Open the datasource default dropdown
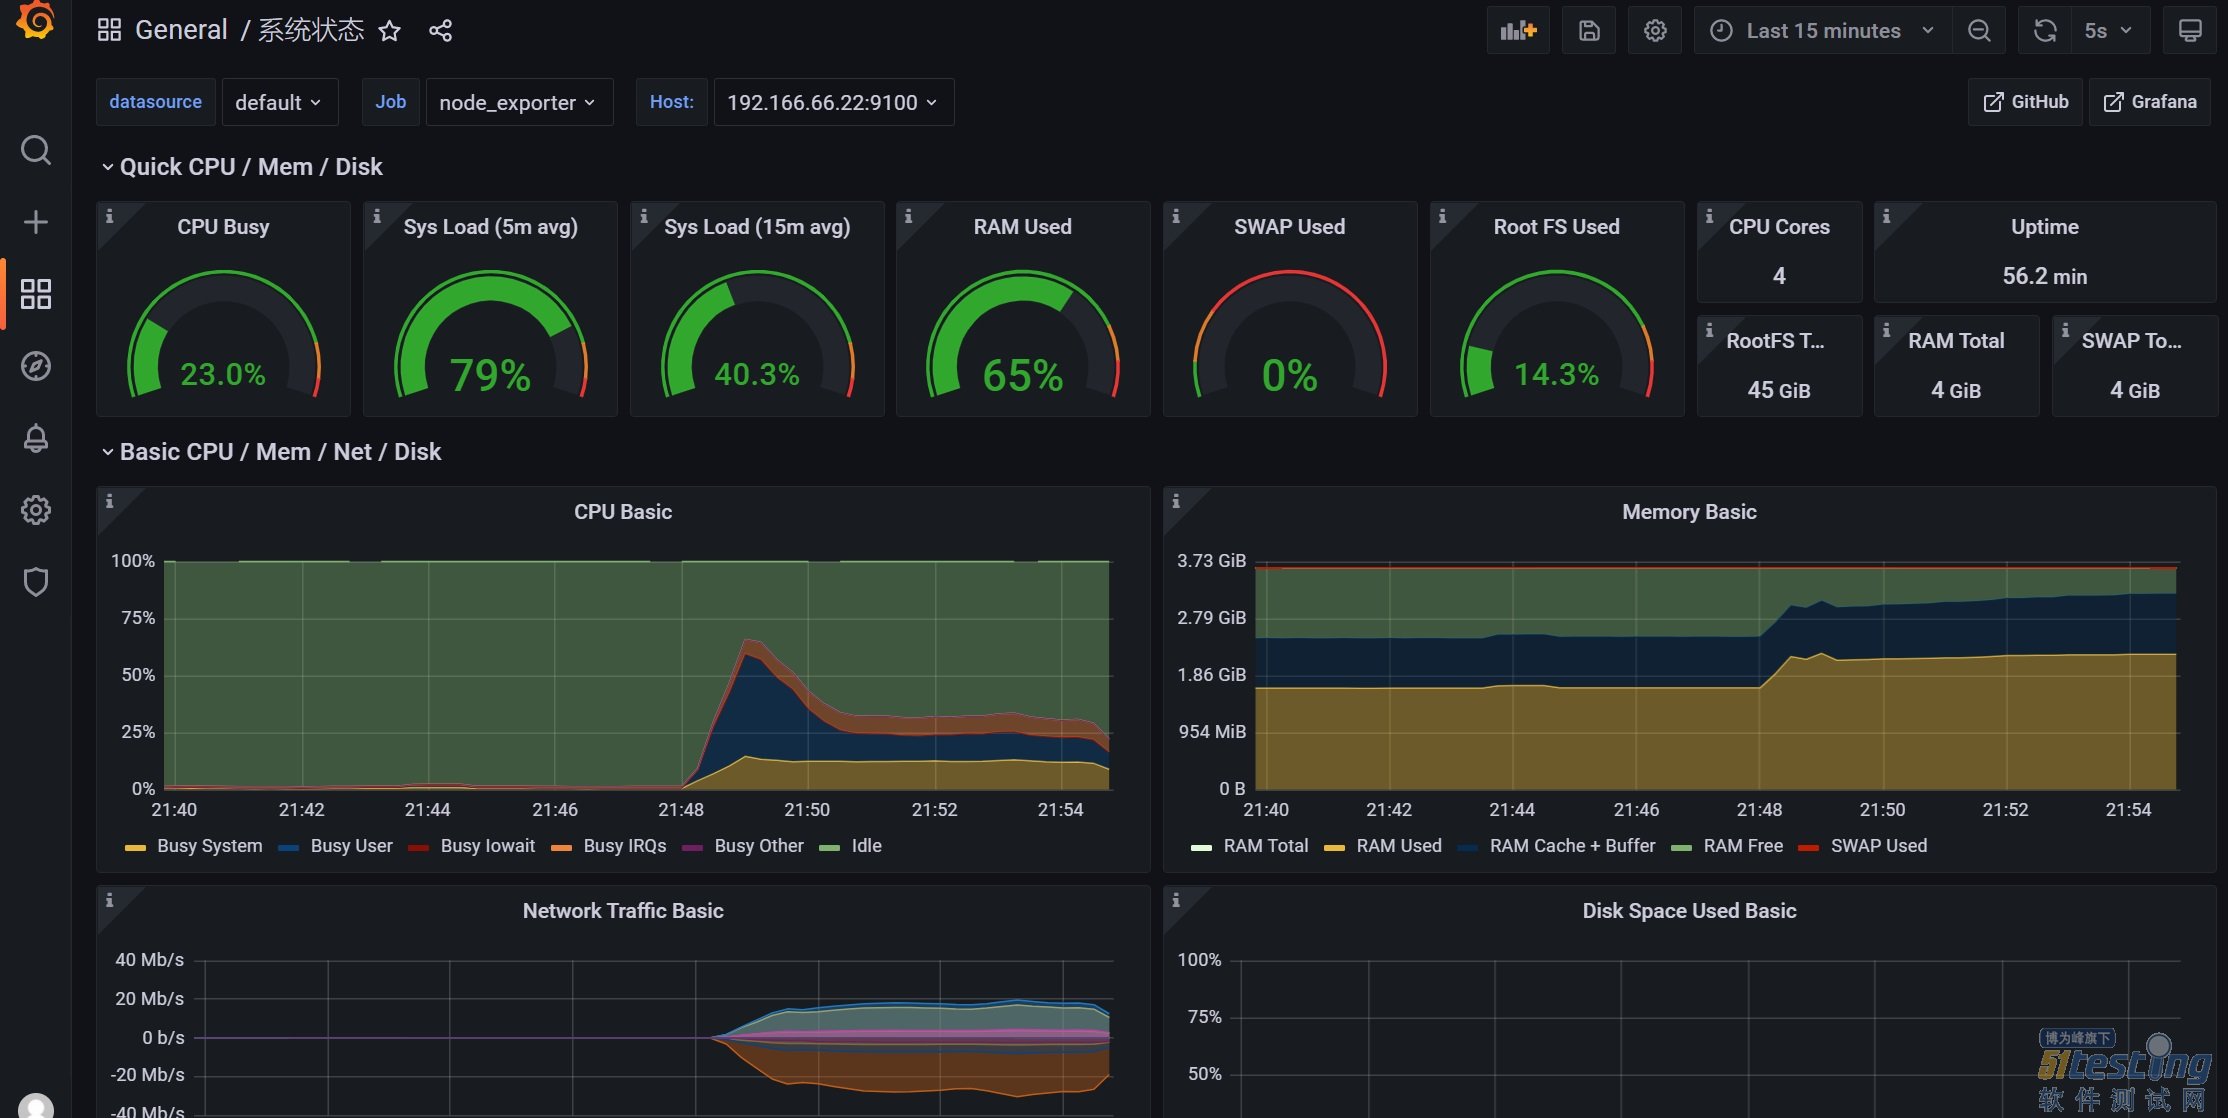Viewport: 2228px width, 1118px height. point(279,102)
